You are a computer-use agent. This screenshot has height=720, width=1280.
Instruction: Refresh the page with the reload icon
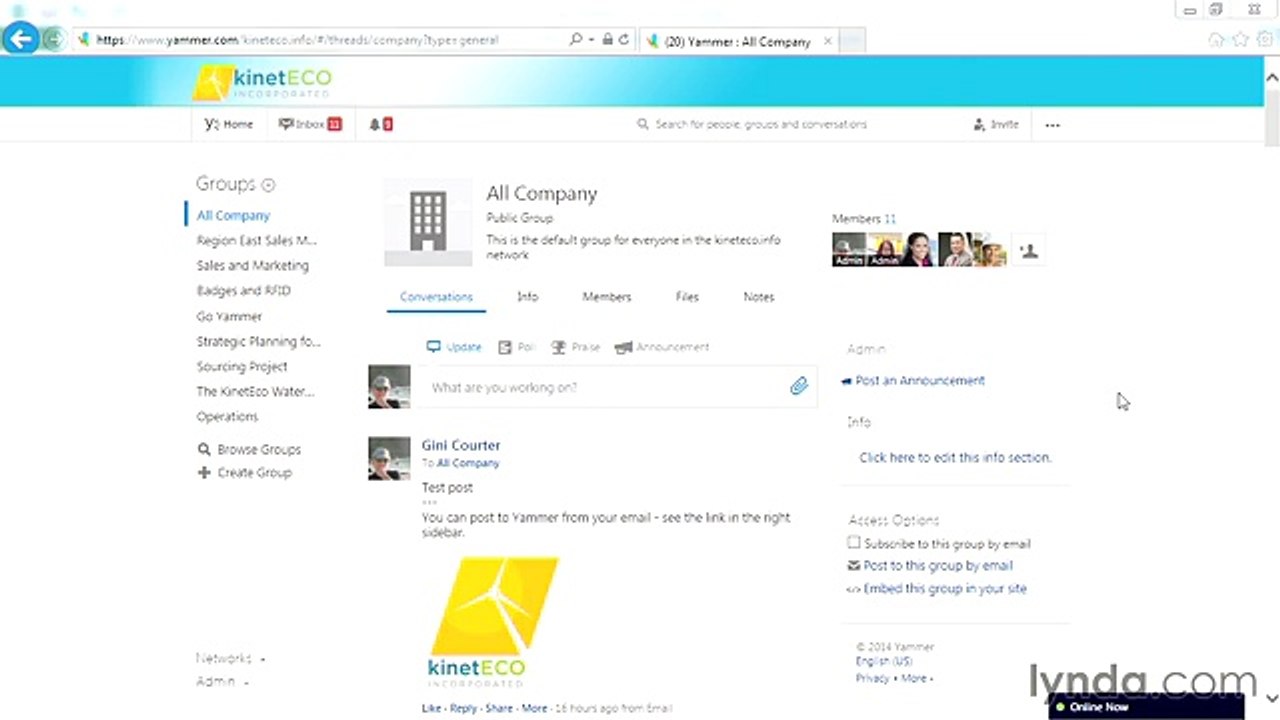pyautogui.click(x=623, y=40)
